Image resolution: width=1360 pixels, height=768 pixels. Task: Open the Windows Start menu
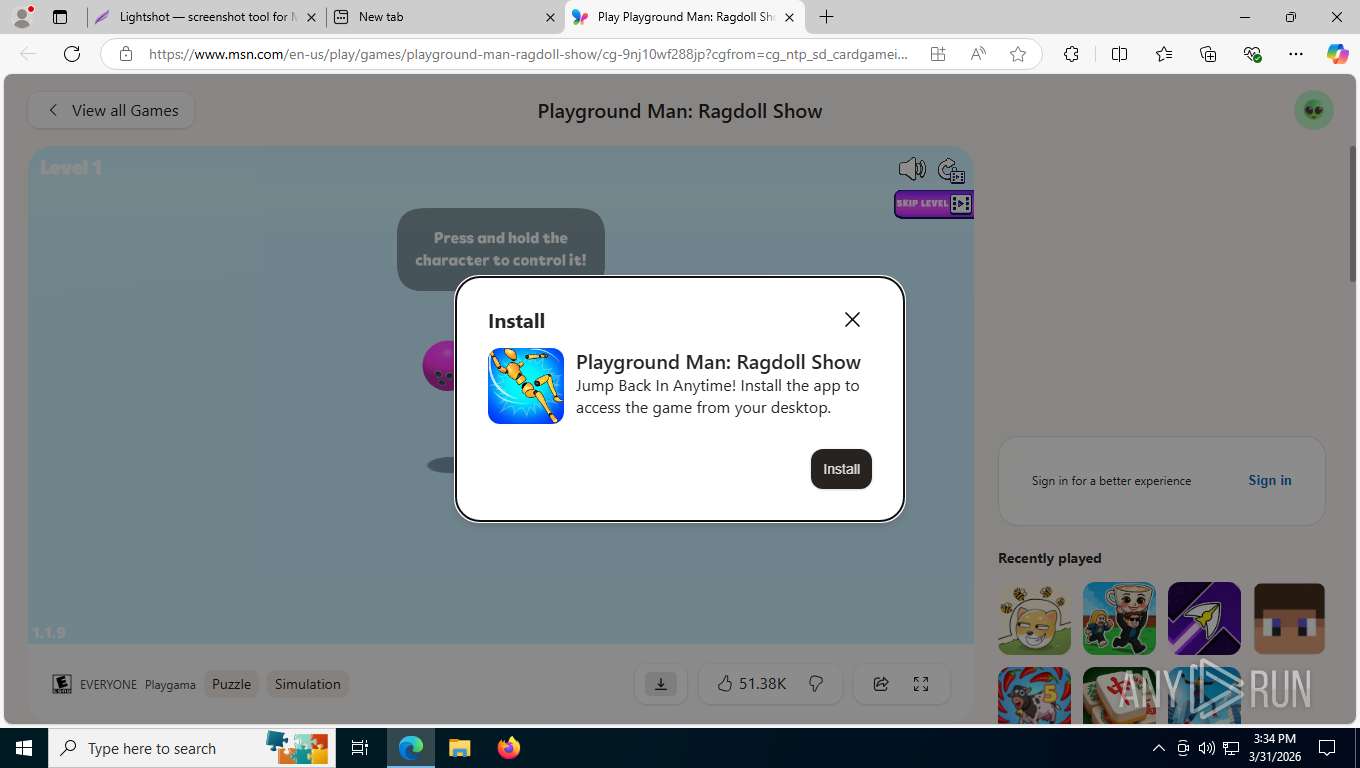[24, 748]
